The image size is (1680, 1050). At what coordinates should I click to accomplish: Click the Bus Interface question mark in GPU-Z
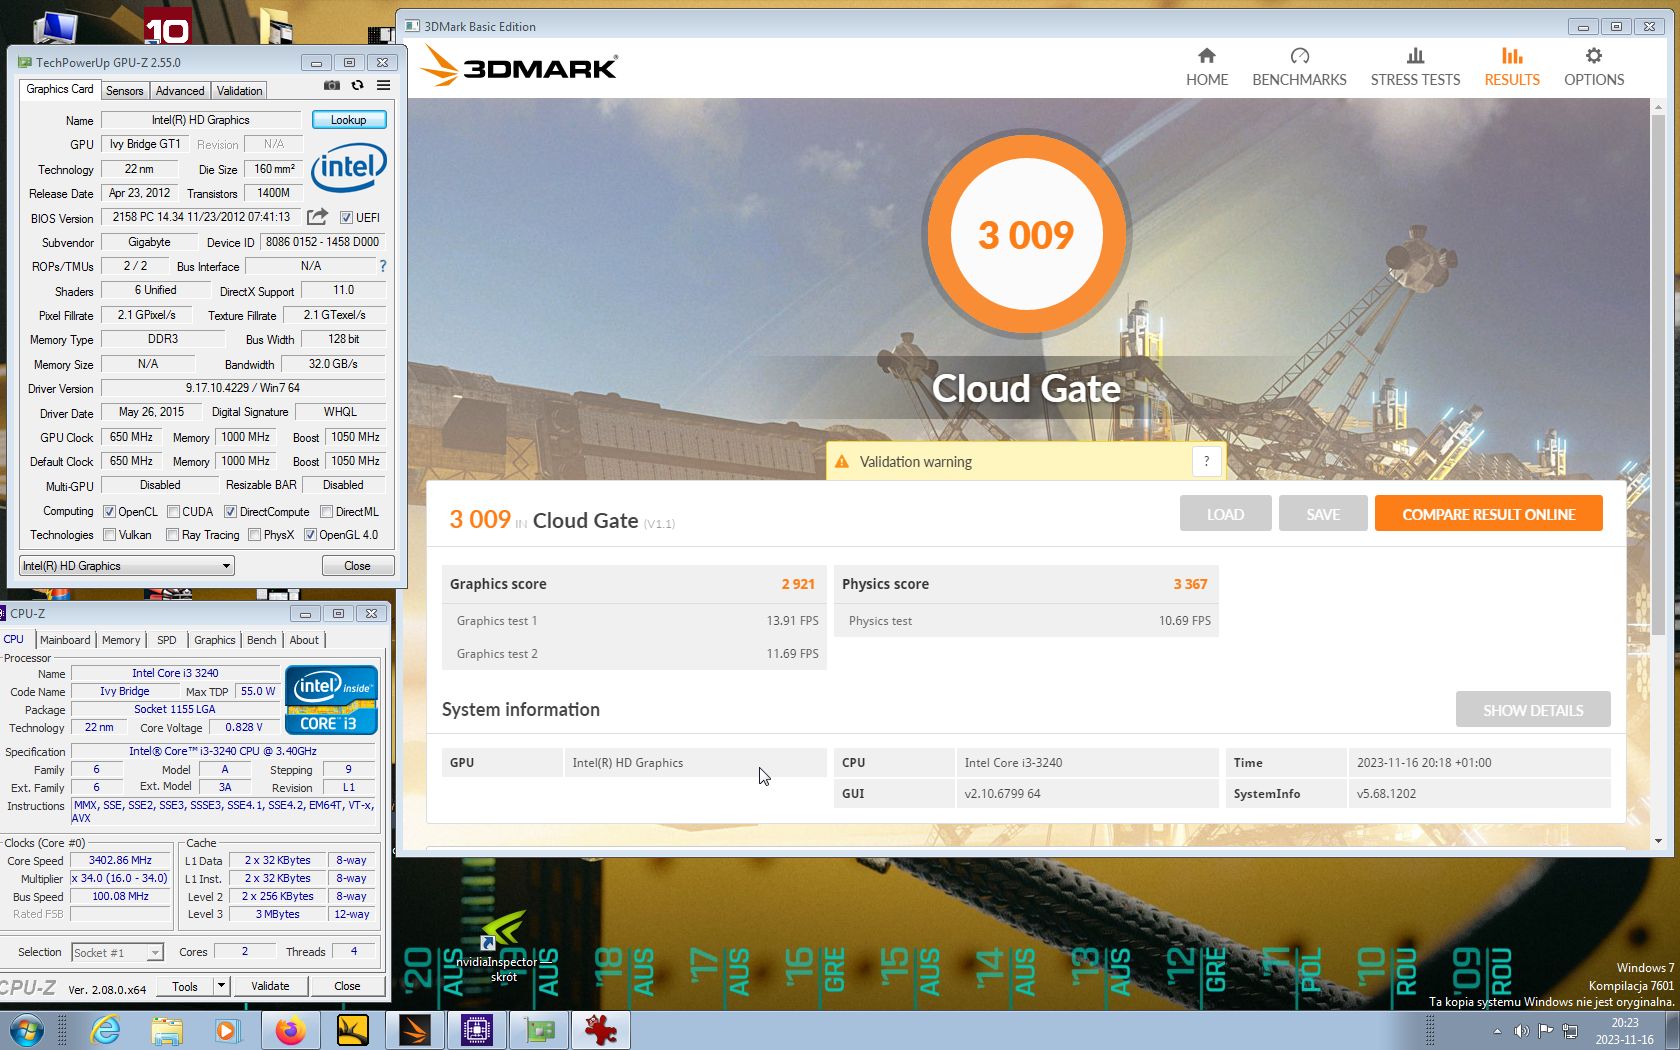(382, 266)
